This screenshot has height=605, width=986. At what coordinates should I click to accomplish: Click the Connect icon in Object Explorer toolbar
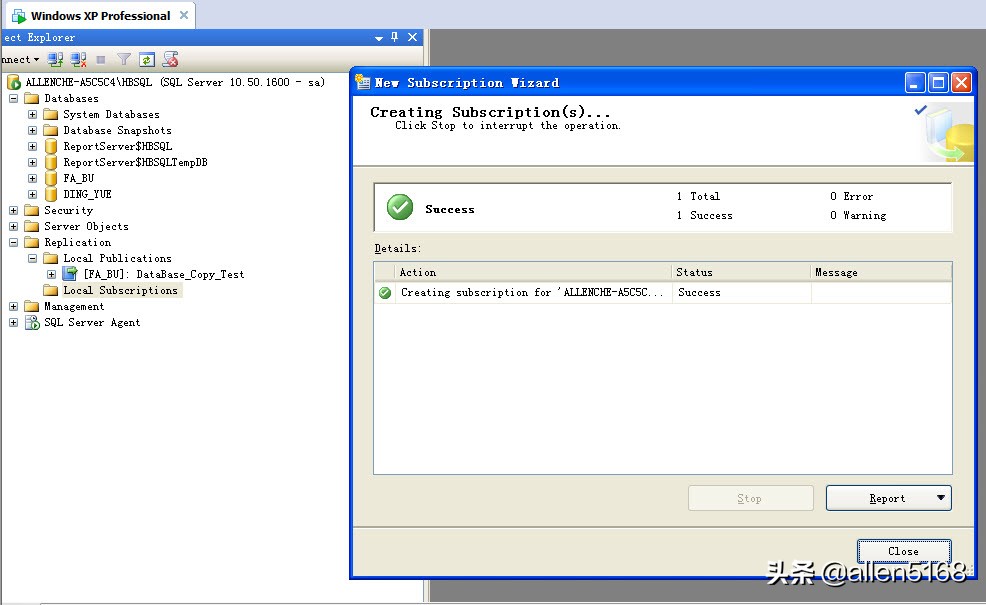tap(54, 59)
